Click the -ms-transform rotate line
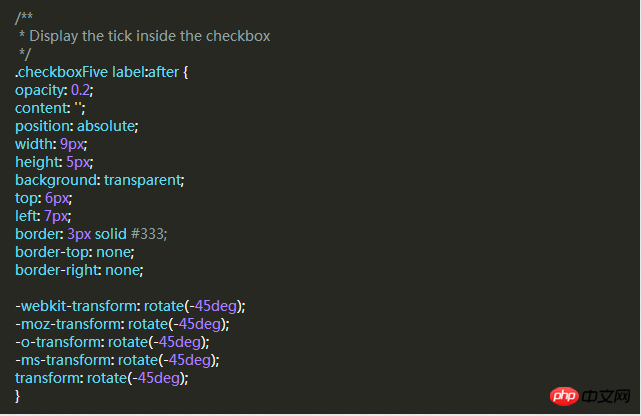Viewport: 641px width, 416px height. tap(117, 360)
